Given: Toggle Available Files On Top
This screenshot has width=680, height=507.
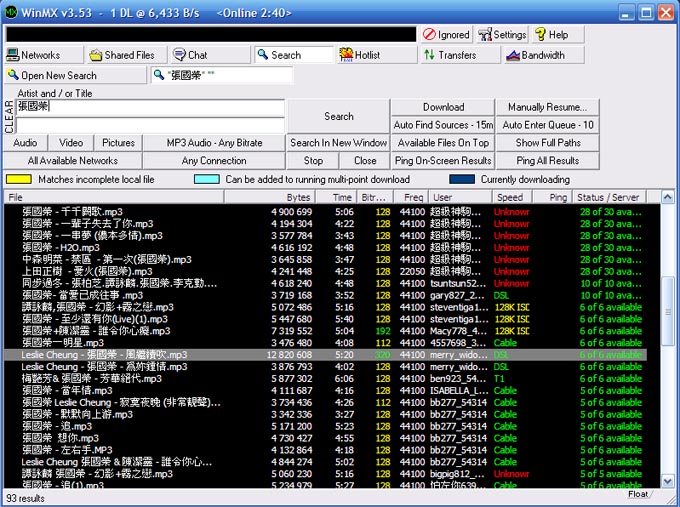Looking at the screenshot, I should click(443, 143).
